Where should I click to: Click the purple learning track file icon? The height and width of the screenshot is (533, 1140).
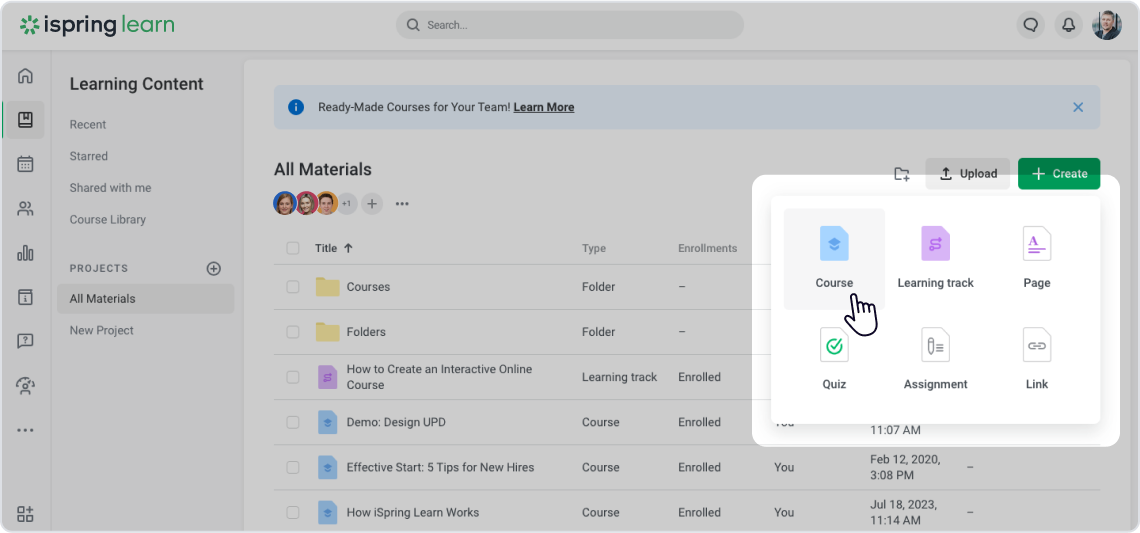click(x=328, y=377)
